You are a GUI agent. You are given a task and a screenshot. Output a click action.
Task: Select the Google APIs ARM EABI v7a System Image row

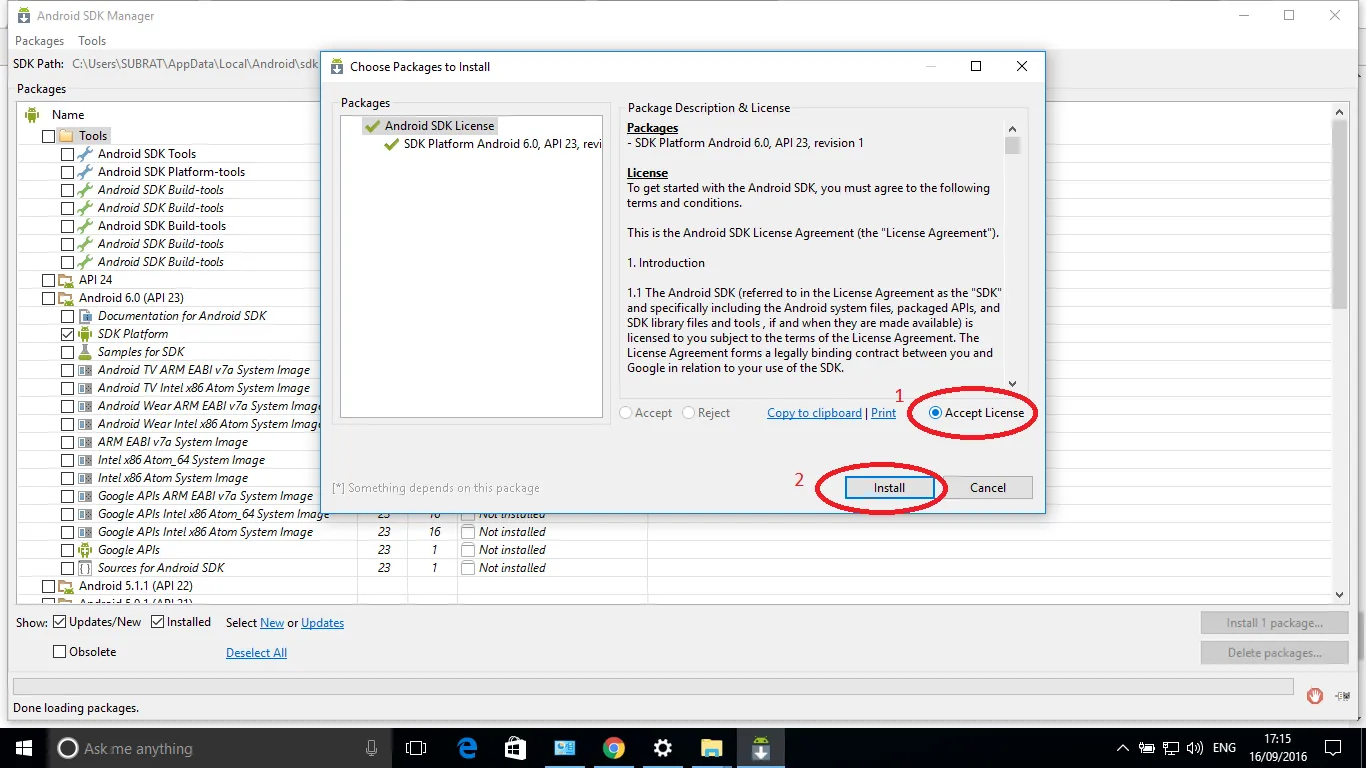pos(206,496)
